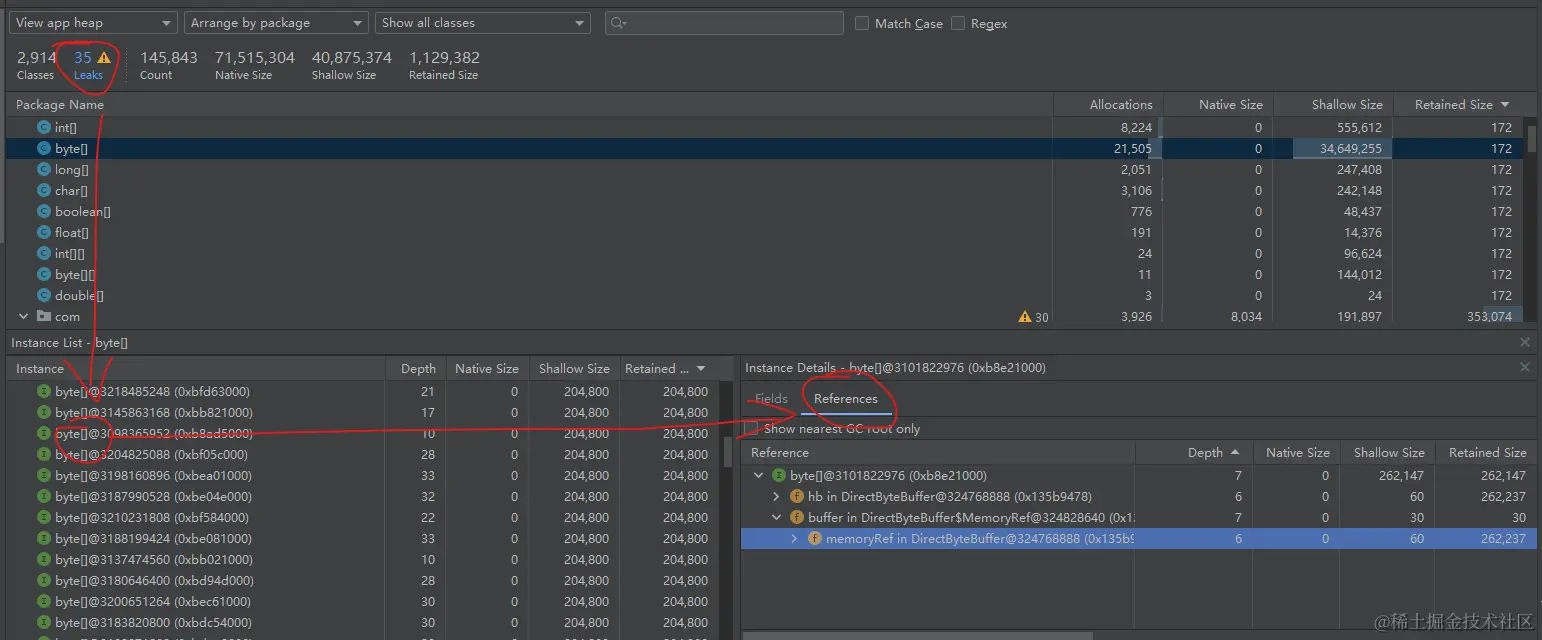Image resolution: width=1542 pixels, height=640 pixels.
Task: Select the double[] class icon
Action: pyautogui.click(x=44, y=295)
